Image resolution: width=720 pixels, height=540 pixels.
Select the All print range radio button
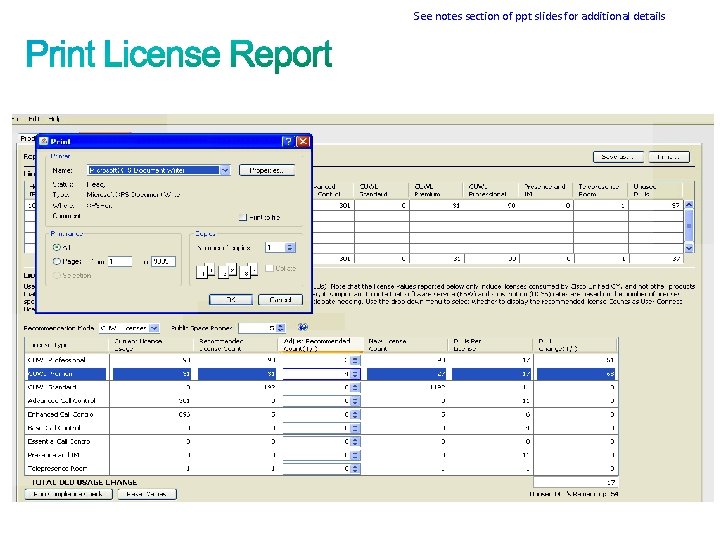click(56, 247)
